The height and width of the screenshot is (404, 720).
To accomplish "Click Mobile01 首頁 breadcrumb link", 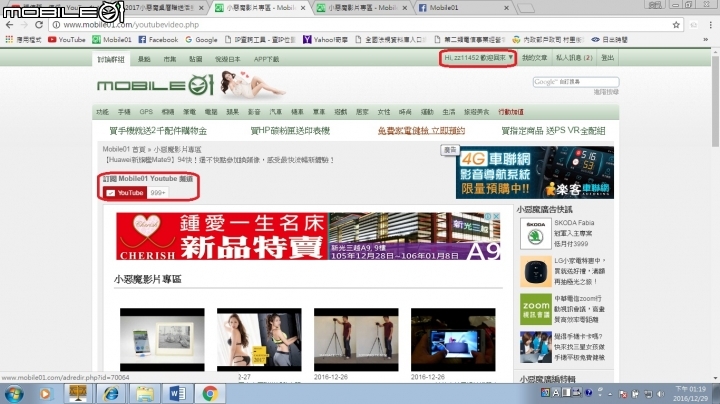I will click(124, 150).
